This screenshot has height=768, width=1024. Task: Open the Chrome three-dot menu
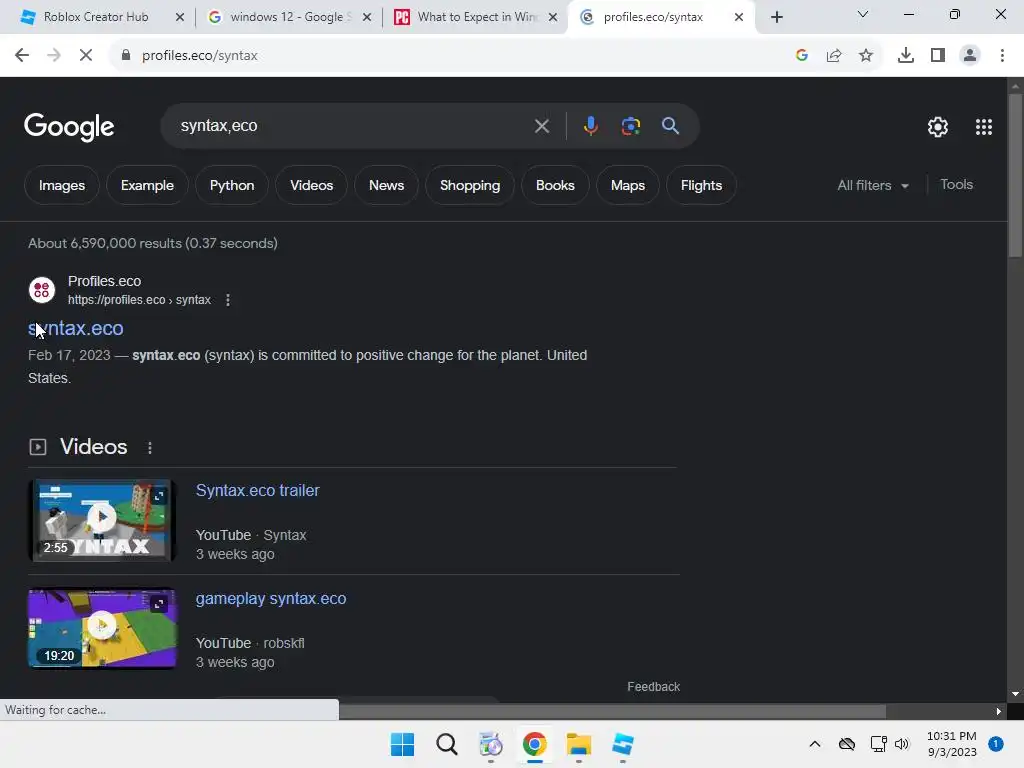point(1002,56)
